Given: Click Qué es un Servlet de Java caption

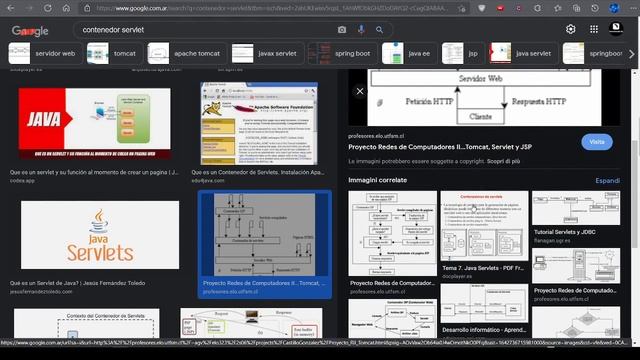Looking at the screenshot, I should (x=78, y=283).
